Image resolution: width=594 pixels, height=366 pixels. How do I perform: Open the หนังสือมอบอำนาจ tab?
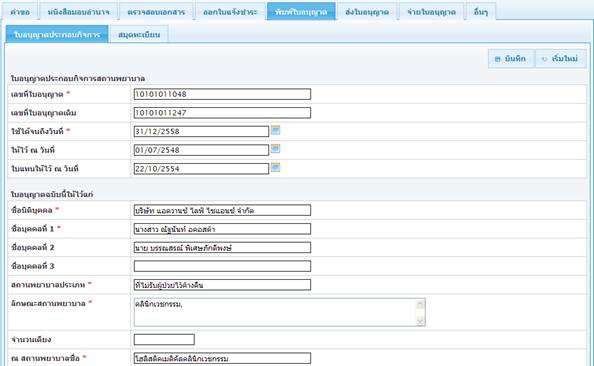click(78, 12)
